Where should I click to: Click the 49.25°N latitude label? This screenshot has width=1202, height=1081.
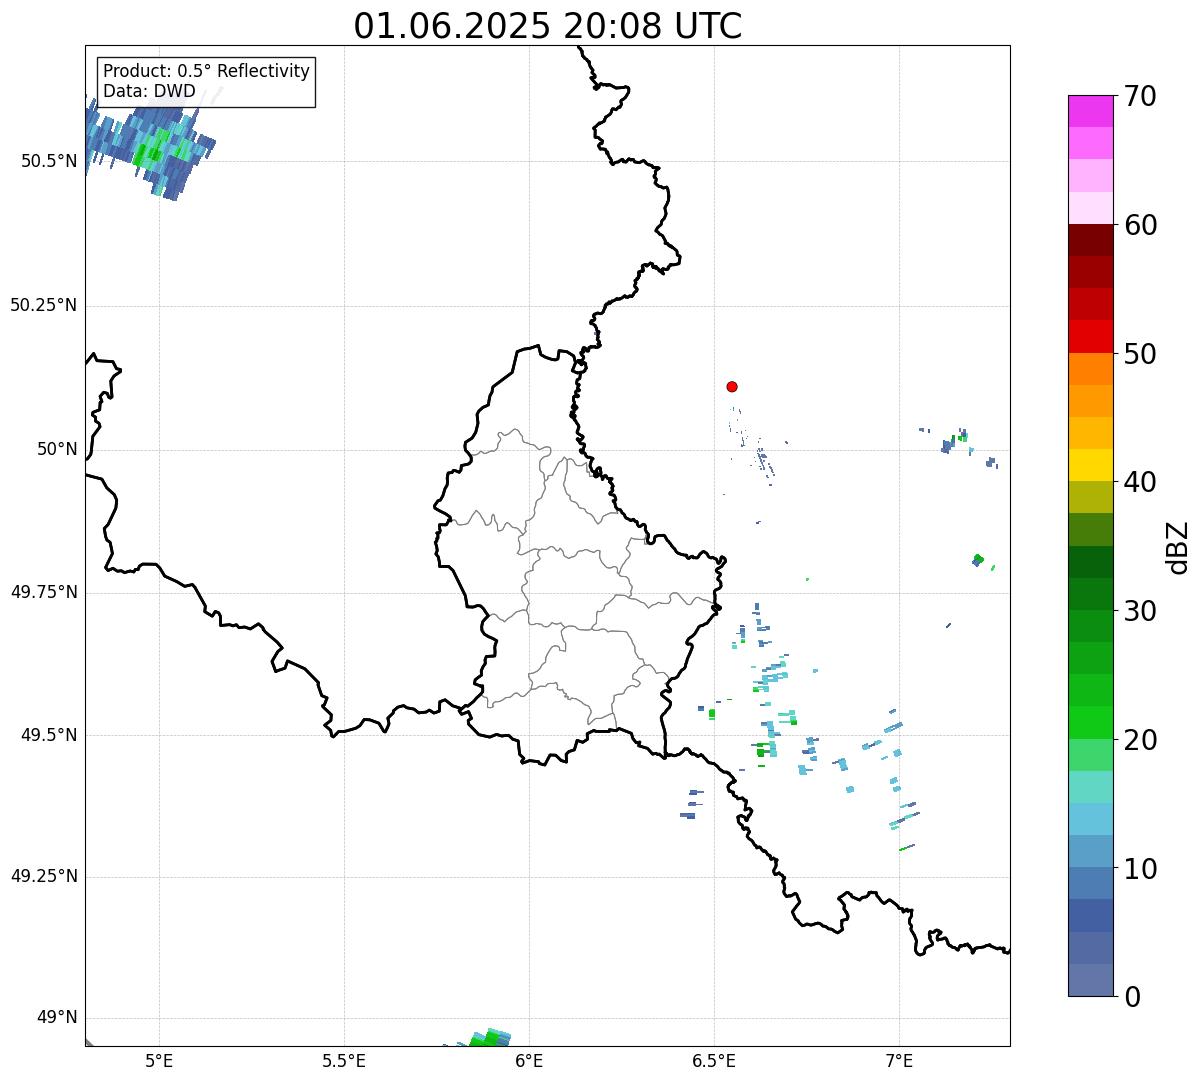[43, 877]
